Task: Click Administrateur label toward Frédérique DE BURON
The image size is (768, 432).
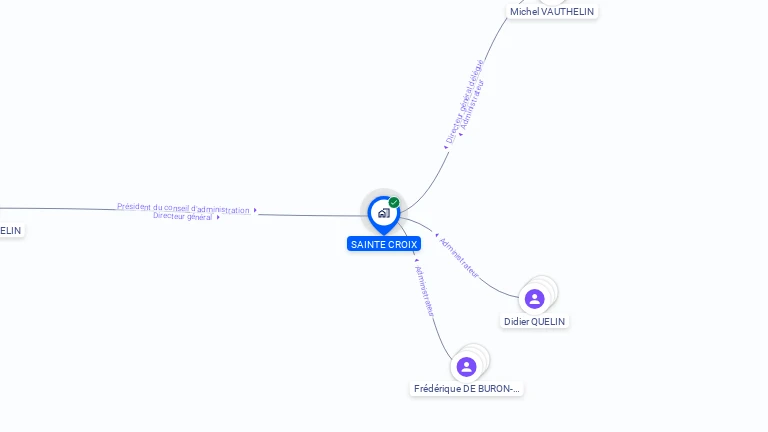Action: coord(425,291)
